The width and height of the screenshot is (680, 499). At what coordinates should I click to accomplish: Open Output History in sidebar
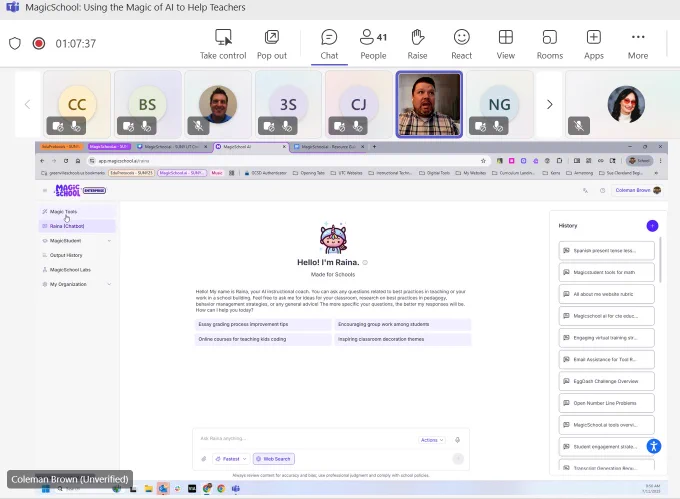coord(77,255)
